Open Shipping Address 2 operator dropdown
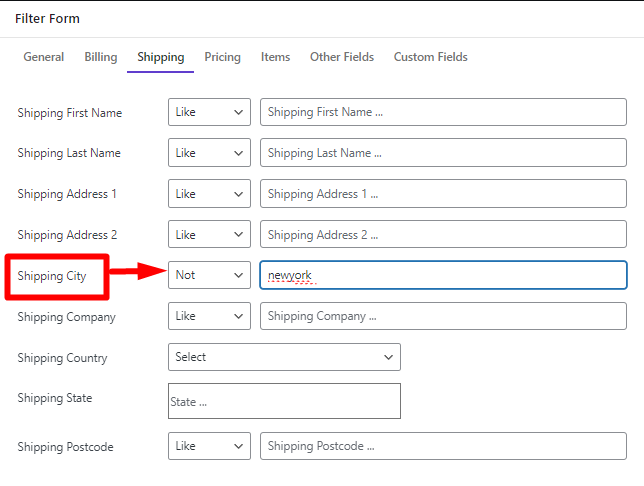Screen dimensions: 644x486 click(x=209, y=234)
